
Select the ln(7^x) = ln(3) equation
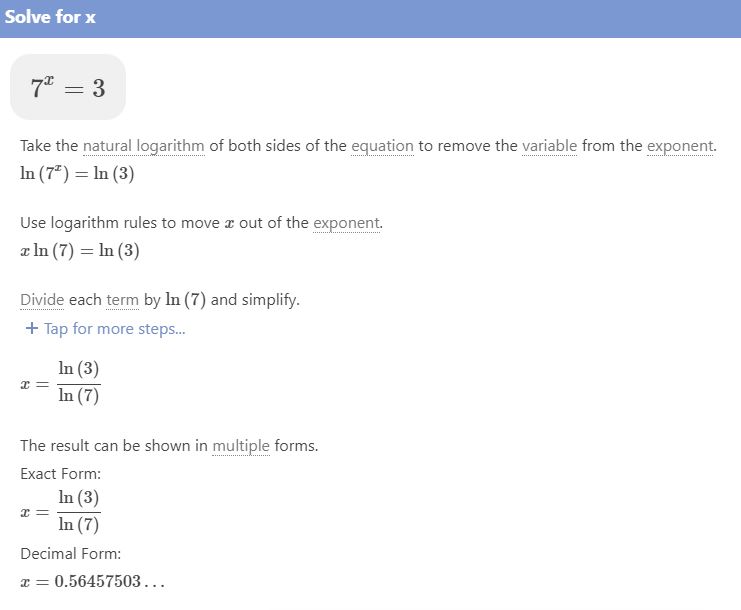(78, 173)
